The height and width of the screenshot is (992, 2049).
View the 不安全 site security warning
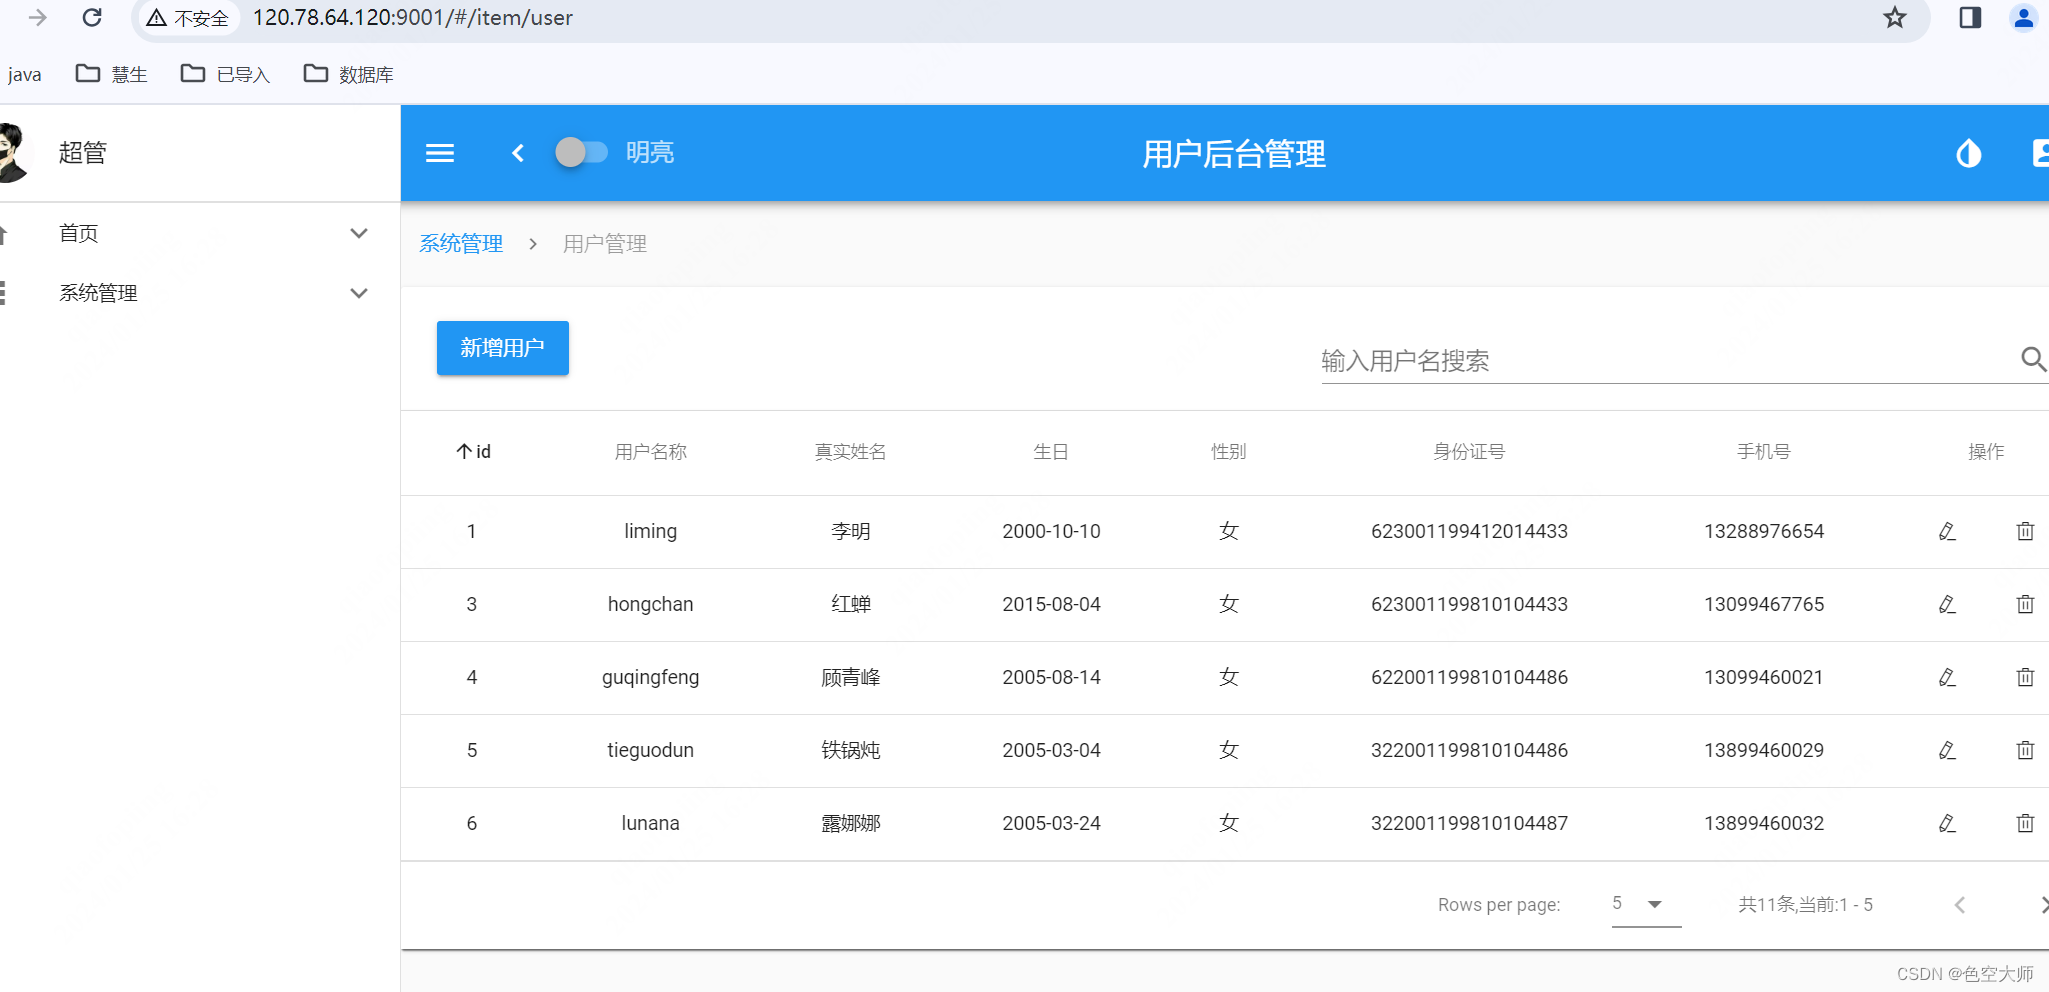pos(187,18)
